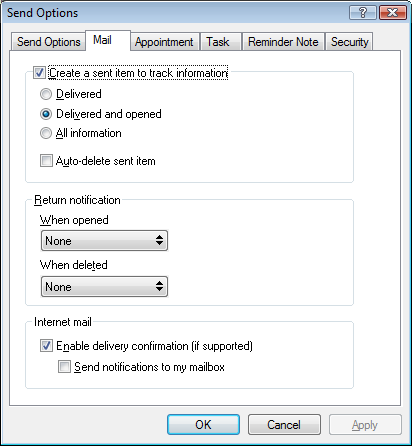Enable Auto-delete sent item checkbox
412x446 pixels.
tap(46, 161)
